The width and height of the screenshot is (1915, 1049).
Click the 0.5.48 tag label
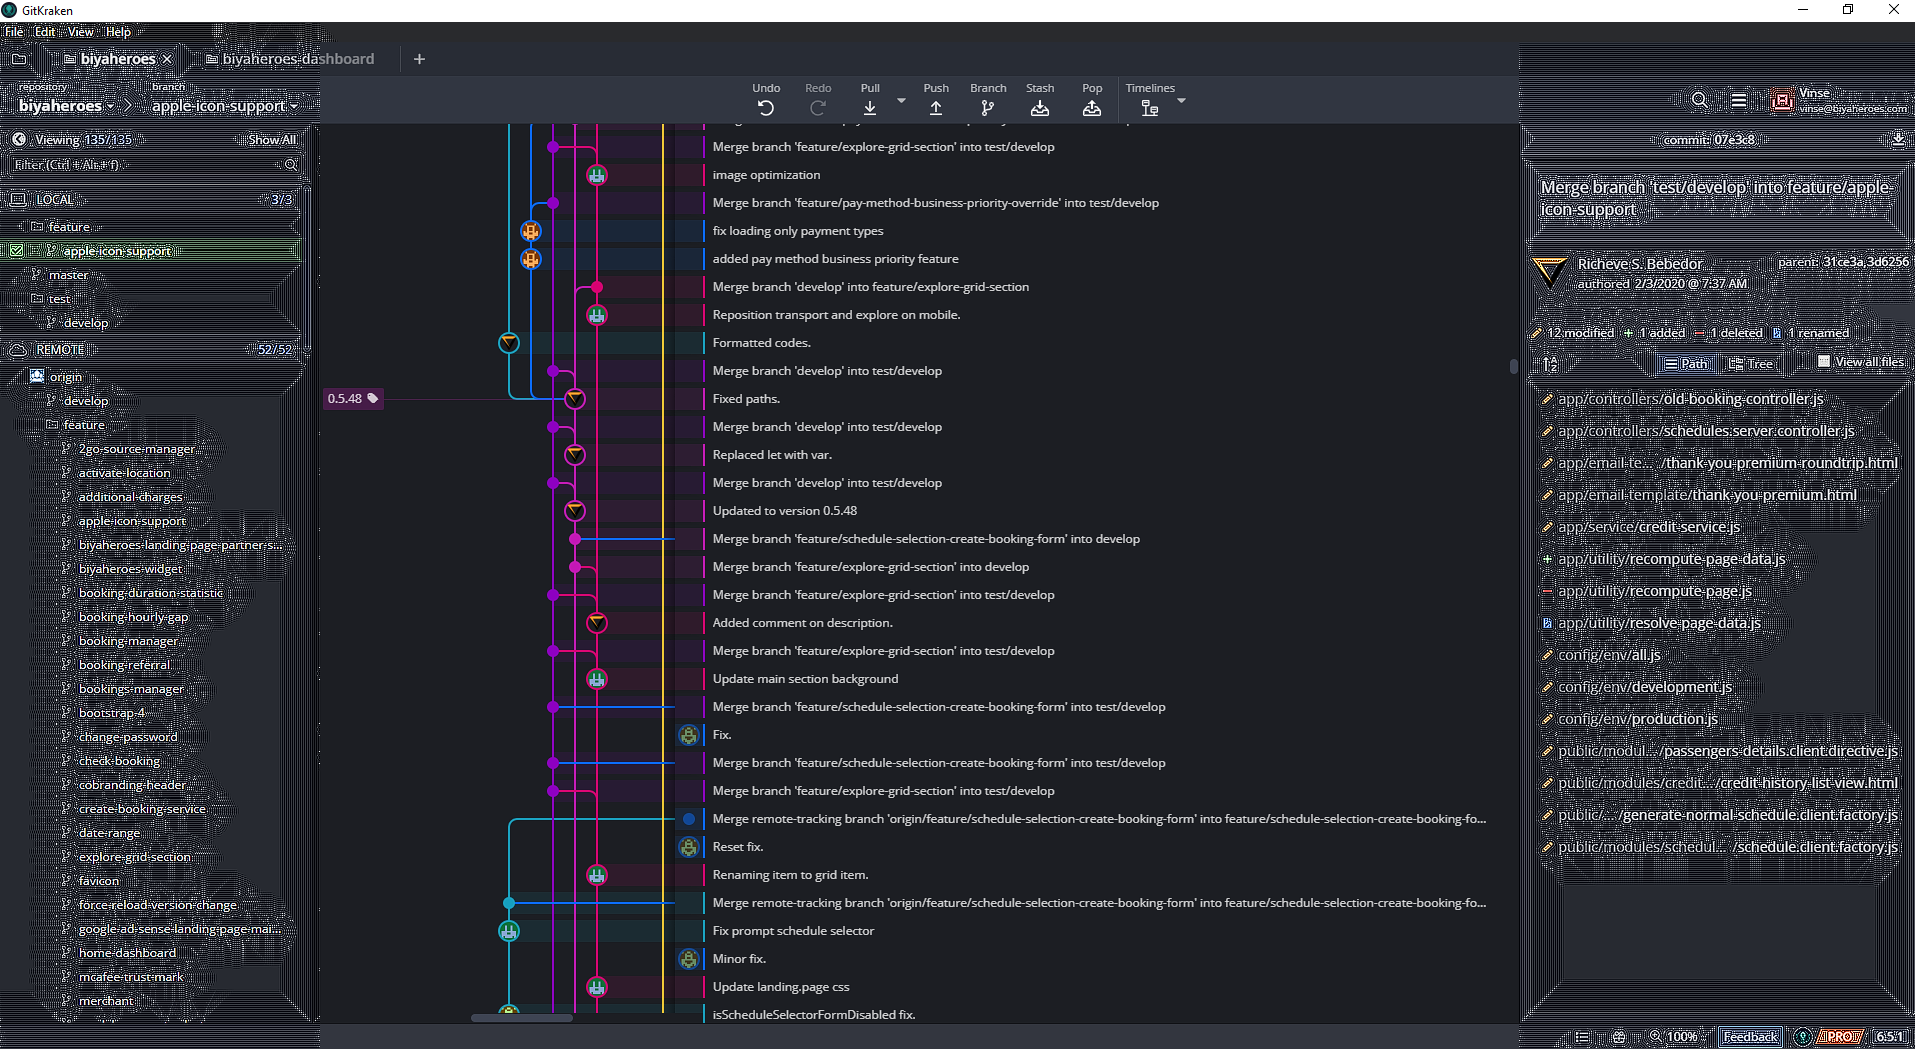click(x=353, y=399)
